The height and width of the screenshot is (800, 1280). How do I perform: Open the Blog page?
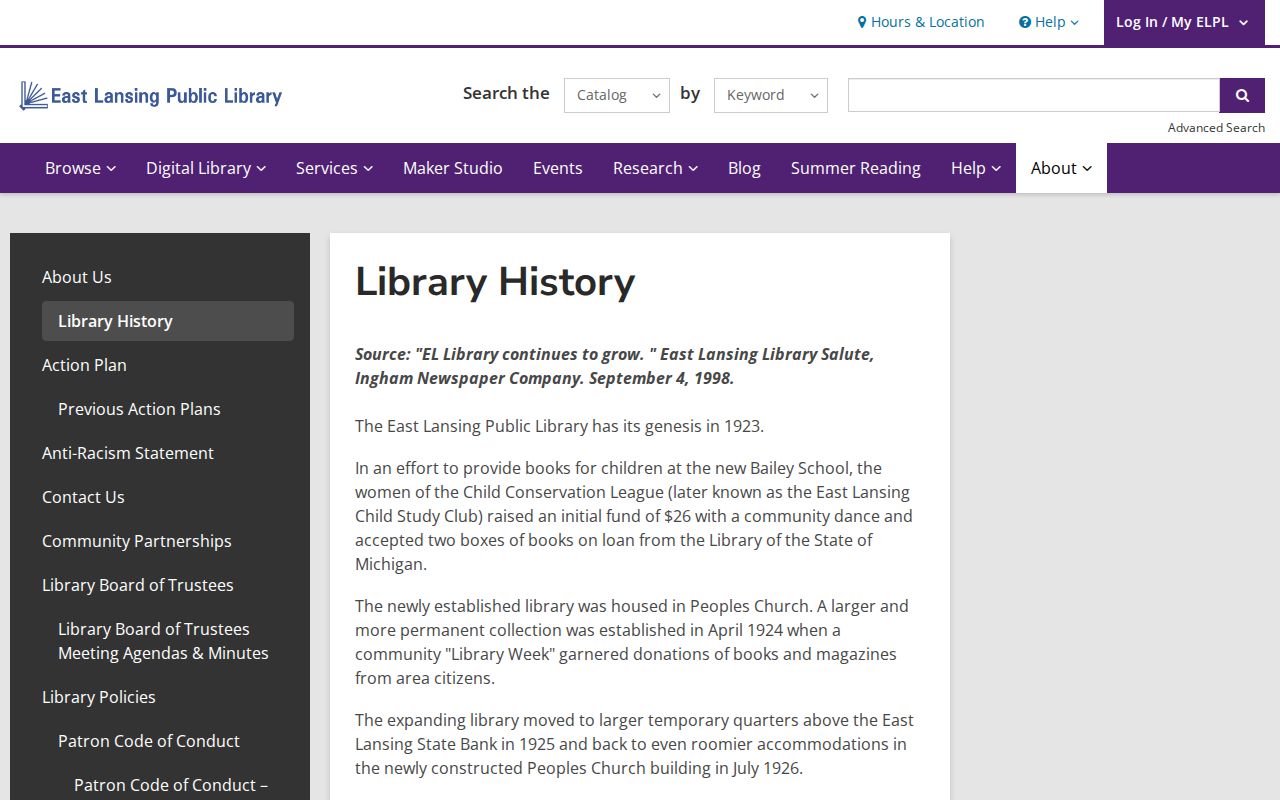(x=744, y=168)
